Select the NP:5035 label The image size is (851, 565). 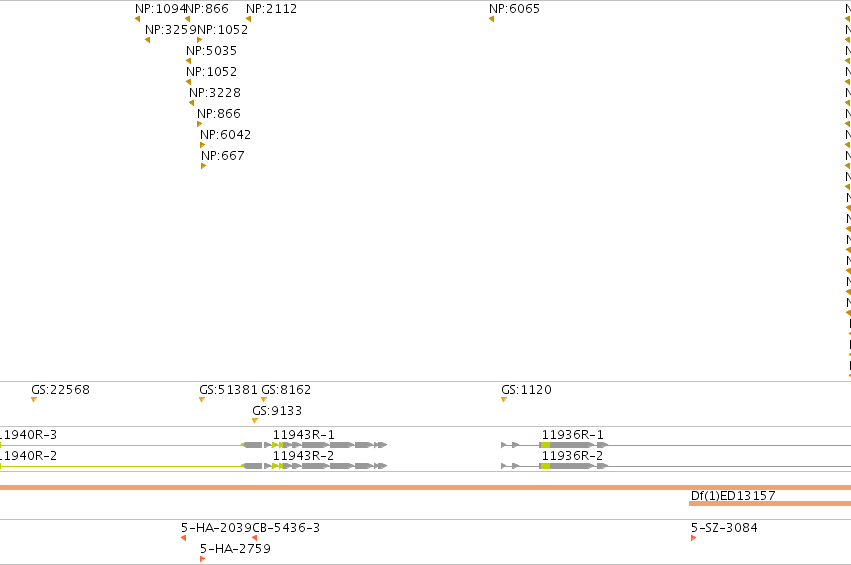(x=211, y=51)
